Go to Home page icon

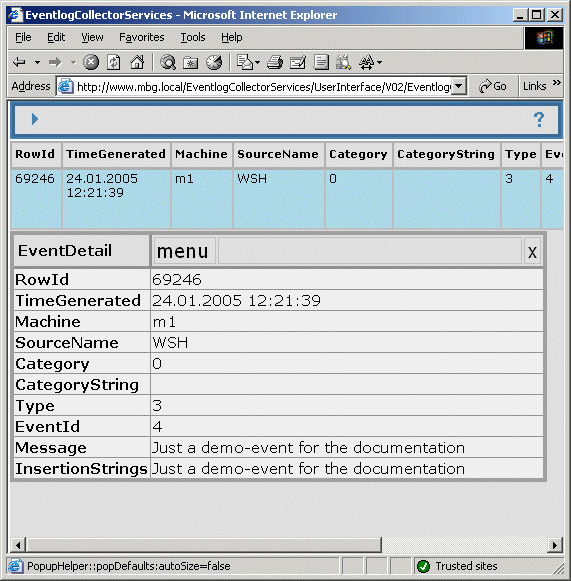coord(137,62)
